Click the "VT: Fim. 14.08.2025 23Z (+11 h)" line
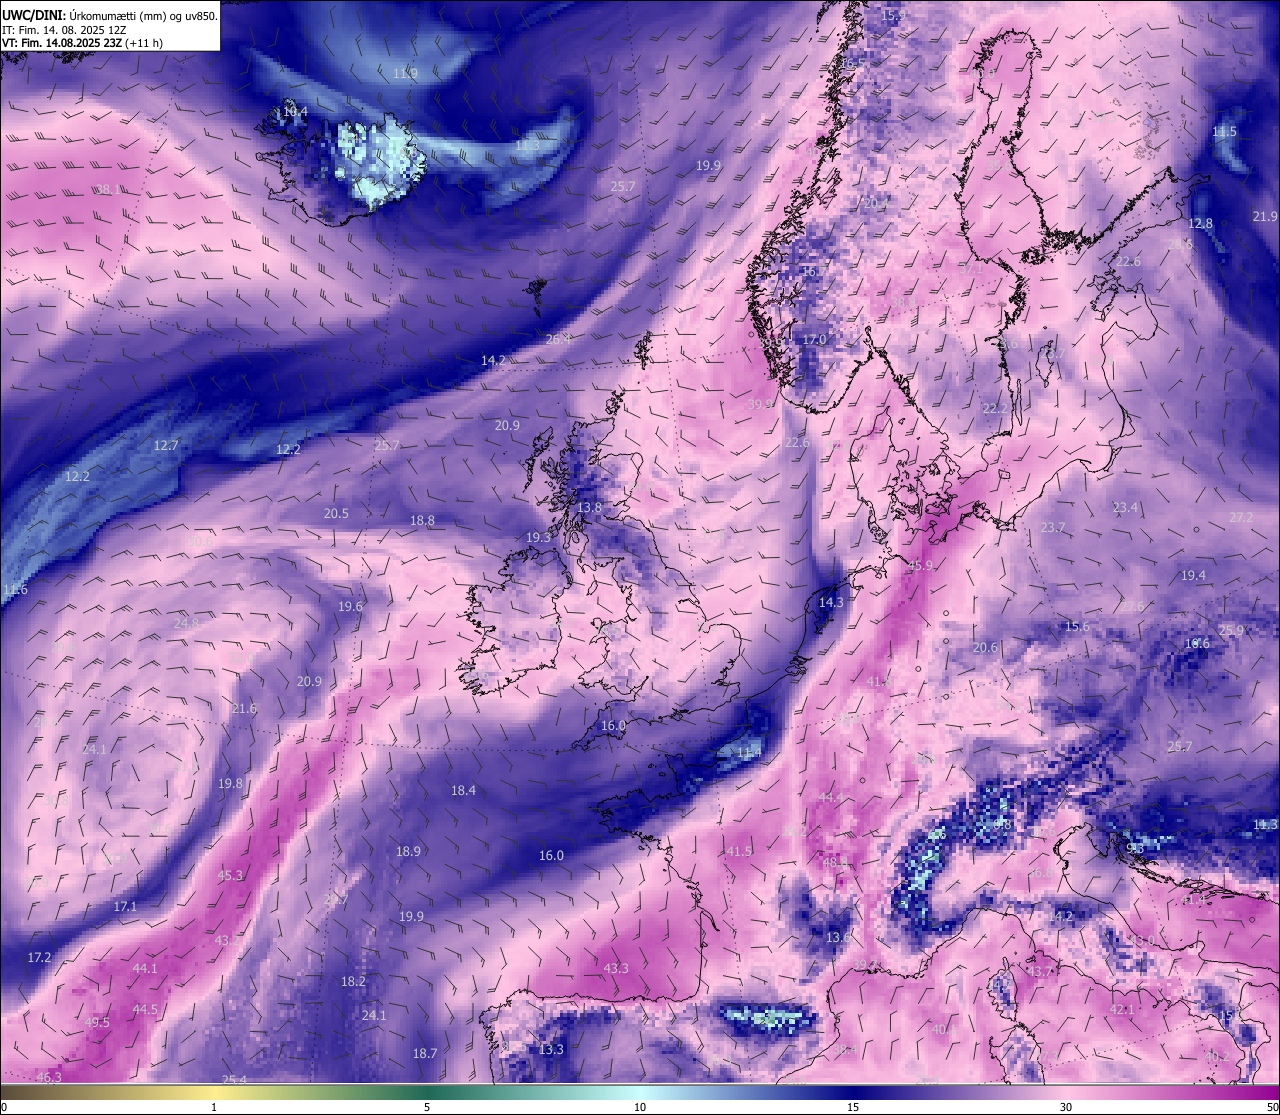The height and width of the screenshot is (1115, 1280). point(82,43)
